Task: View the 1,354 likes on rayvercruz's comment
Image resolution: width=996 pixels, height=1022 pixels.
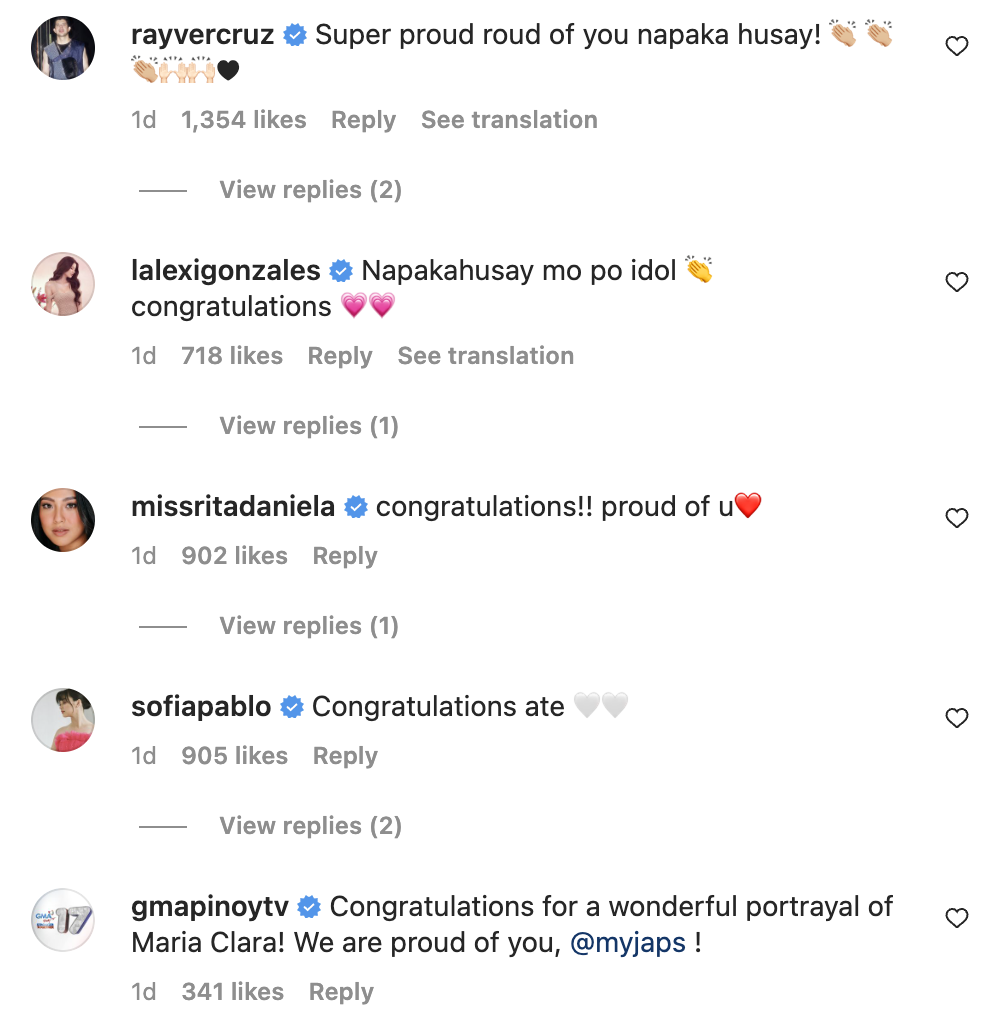Action: point(243,120)
